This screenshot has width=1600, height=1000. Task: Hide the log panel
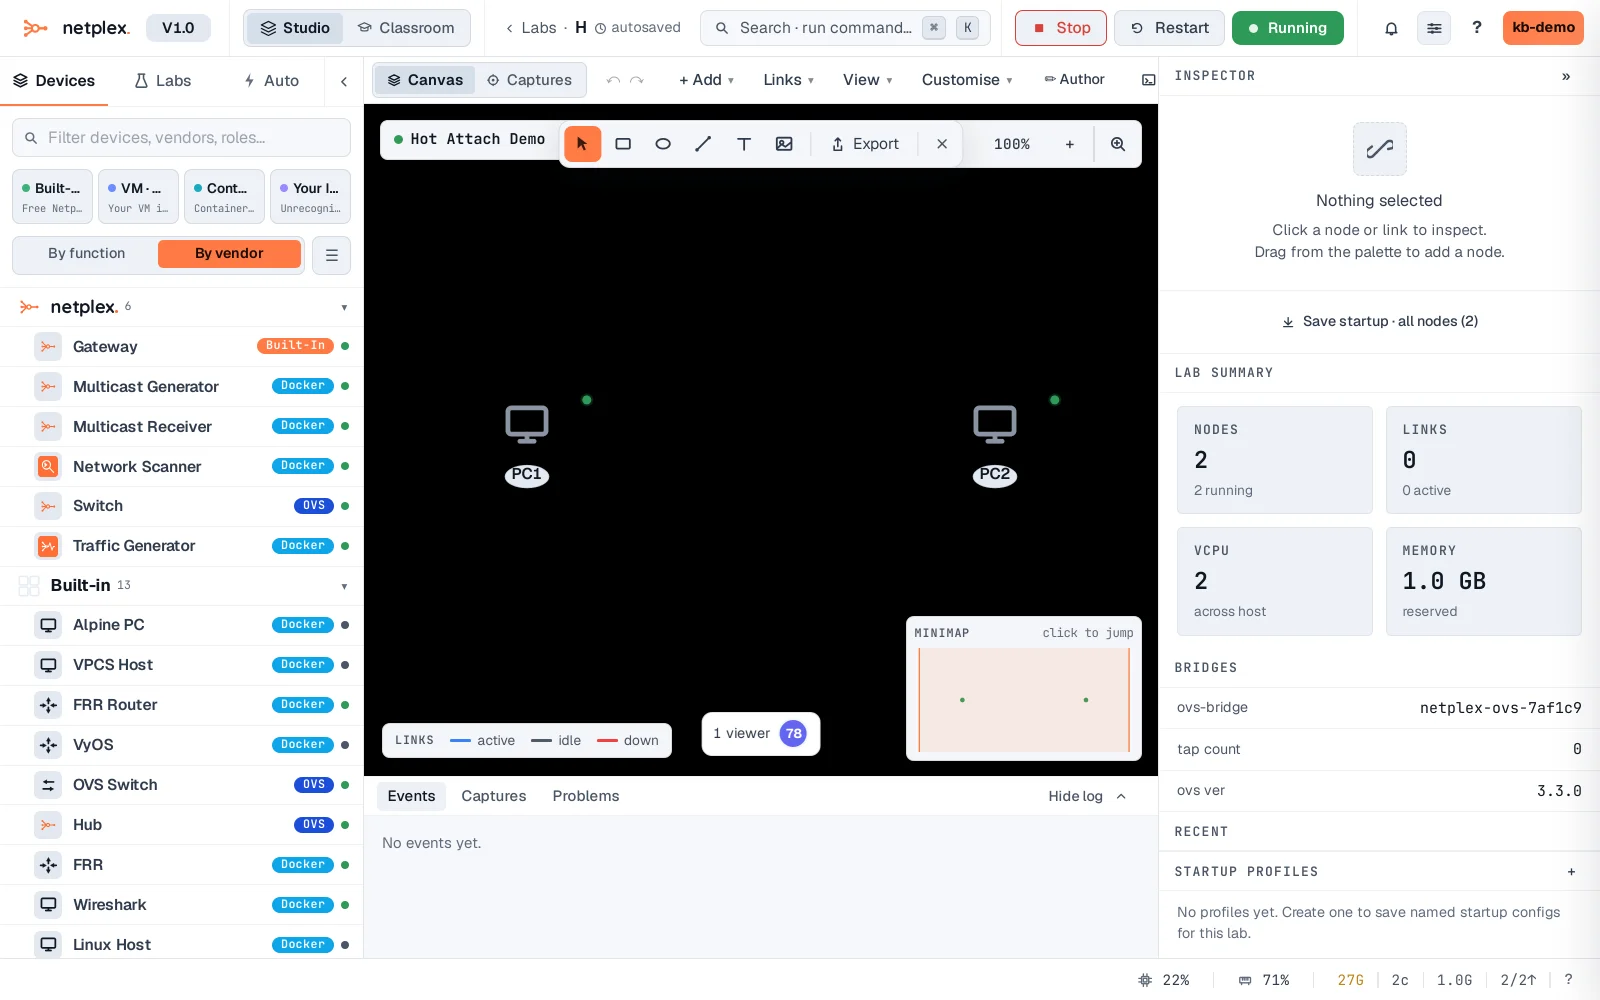[x=1087, y=797]
